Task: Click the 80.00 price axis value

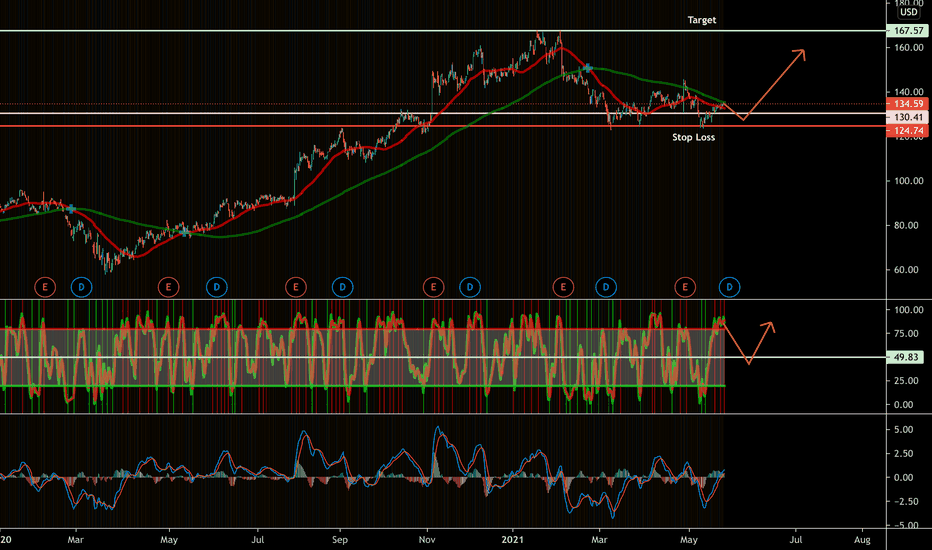Action: (906, 225)
